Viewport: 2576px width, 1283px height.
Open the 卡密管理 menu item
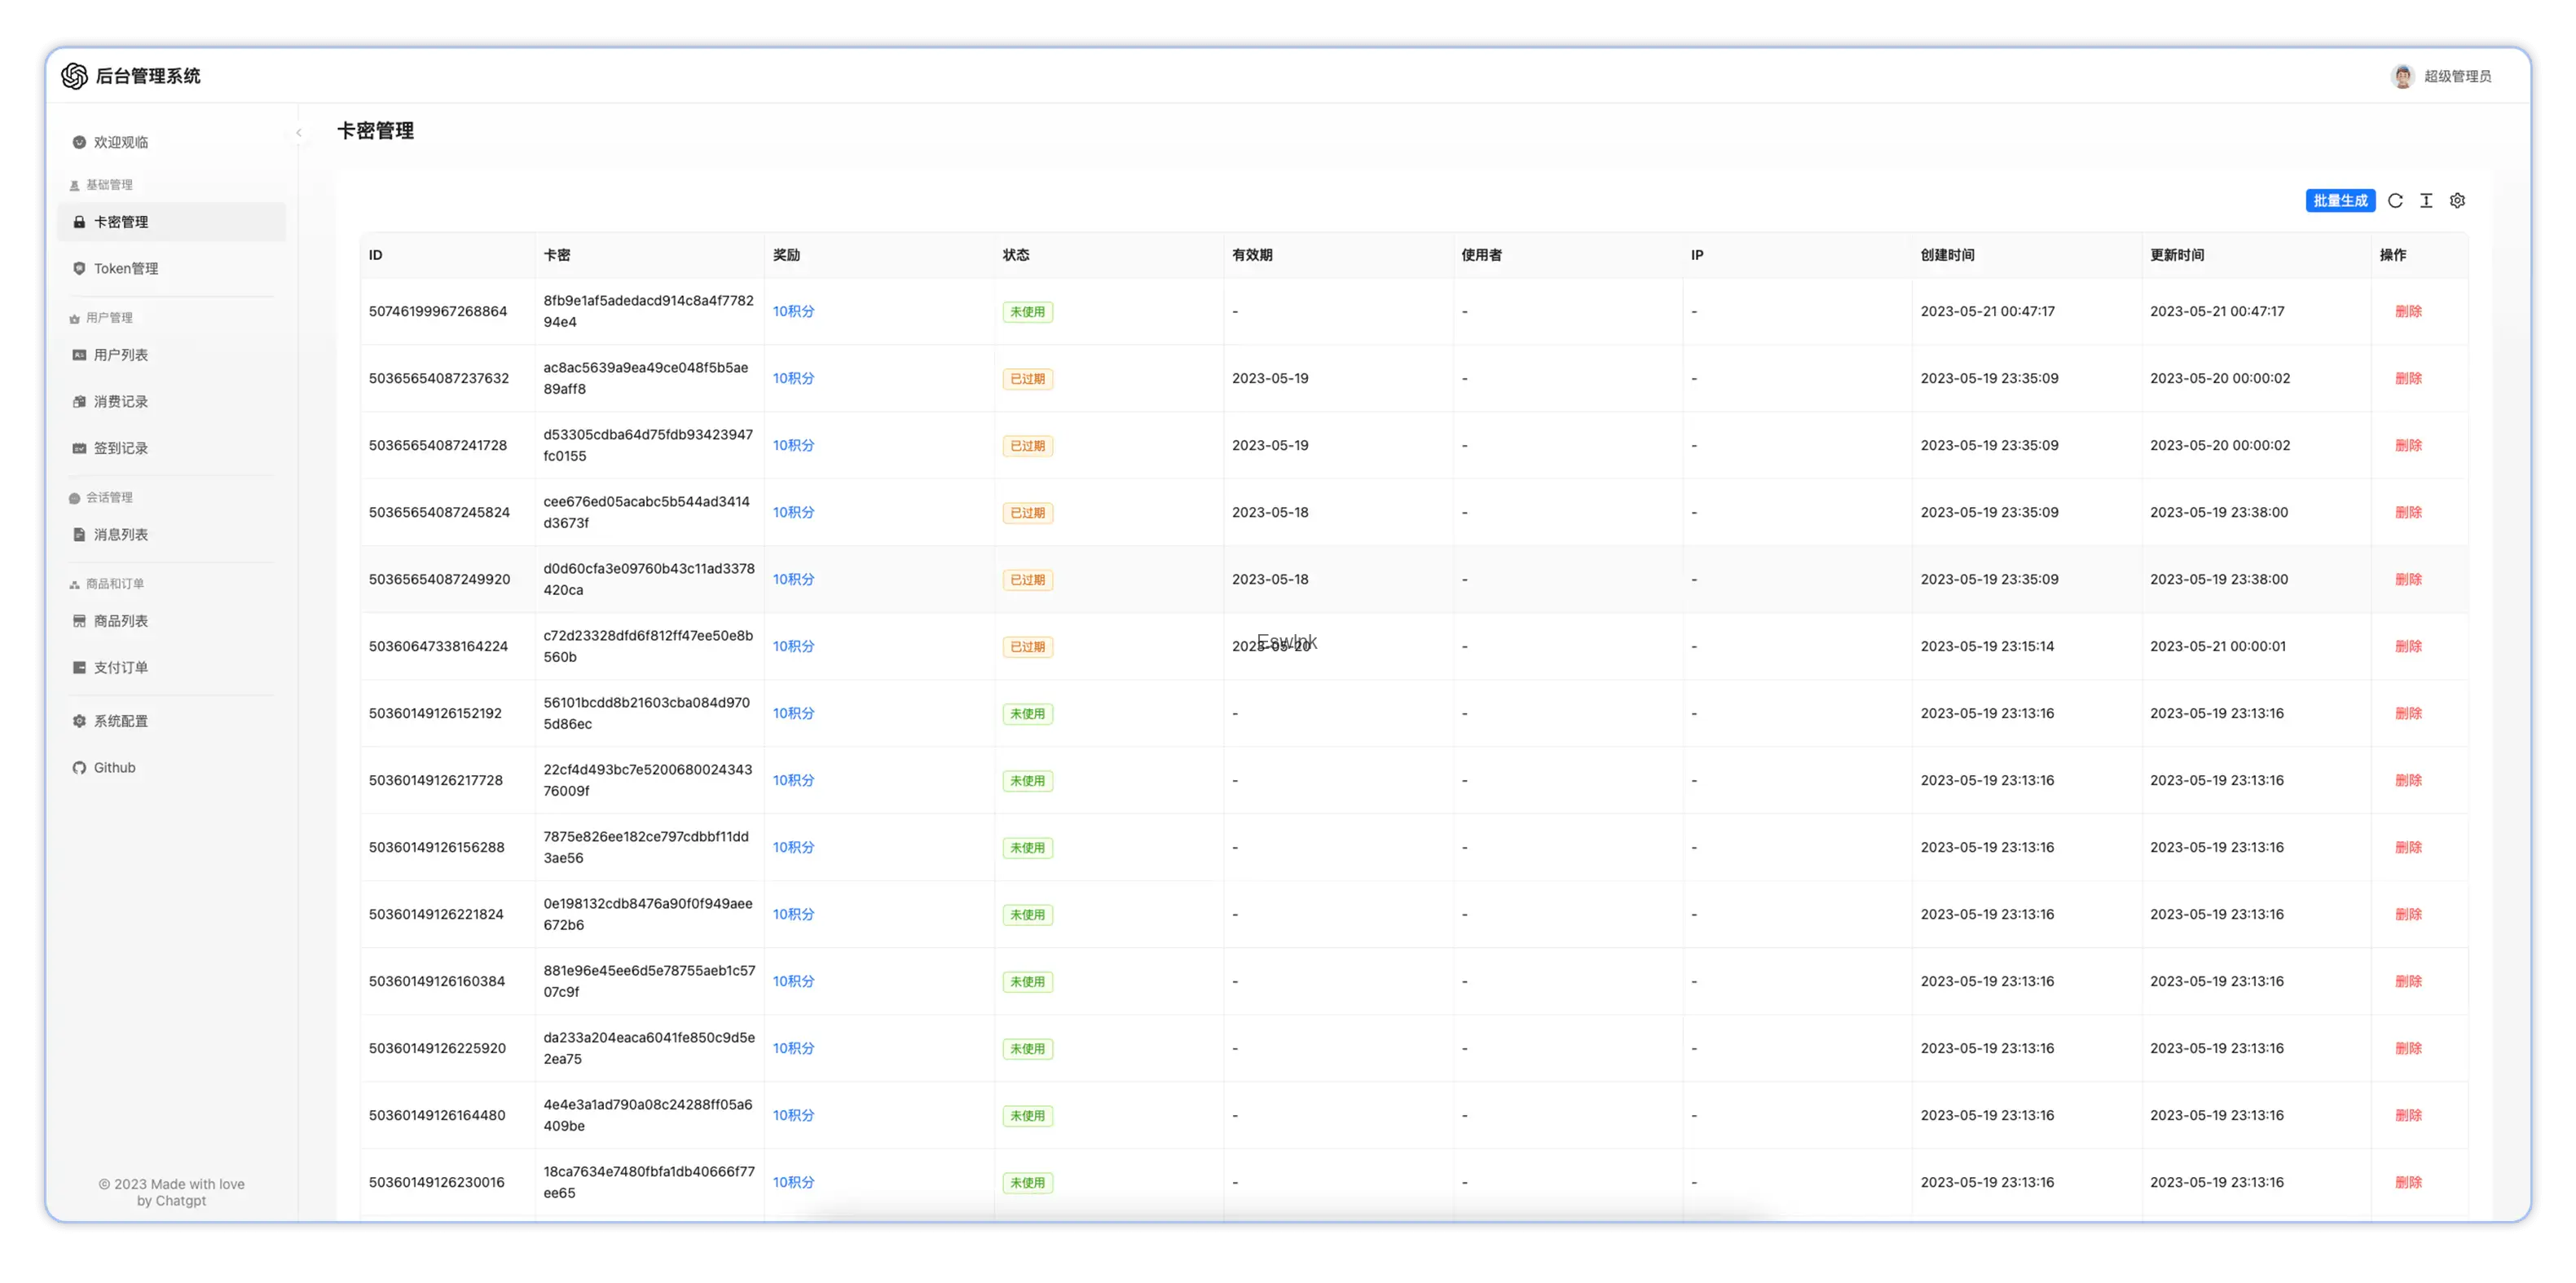(121, 222)
